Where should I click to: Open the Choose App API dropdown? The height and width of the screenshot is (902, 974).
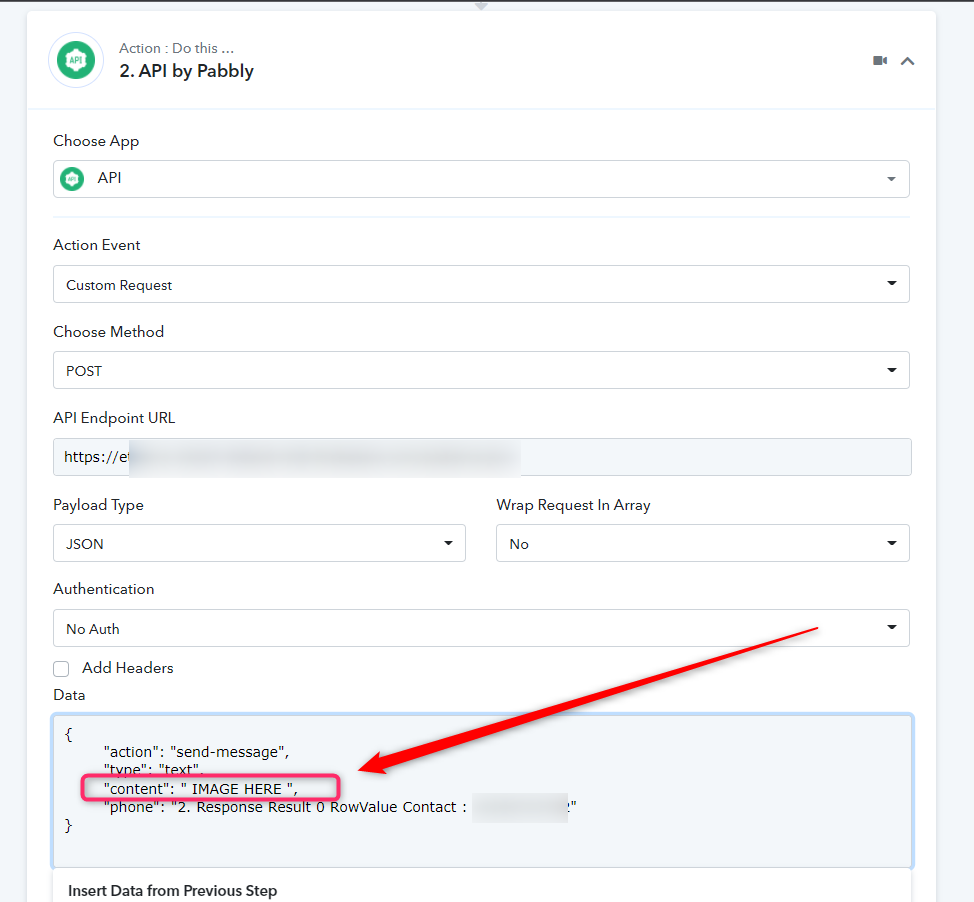[481, 179]
